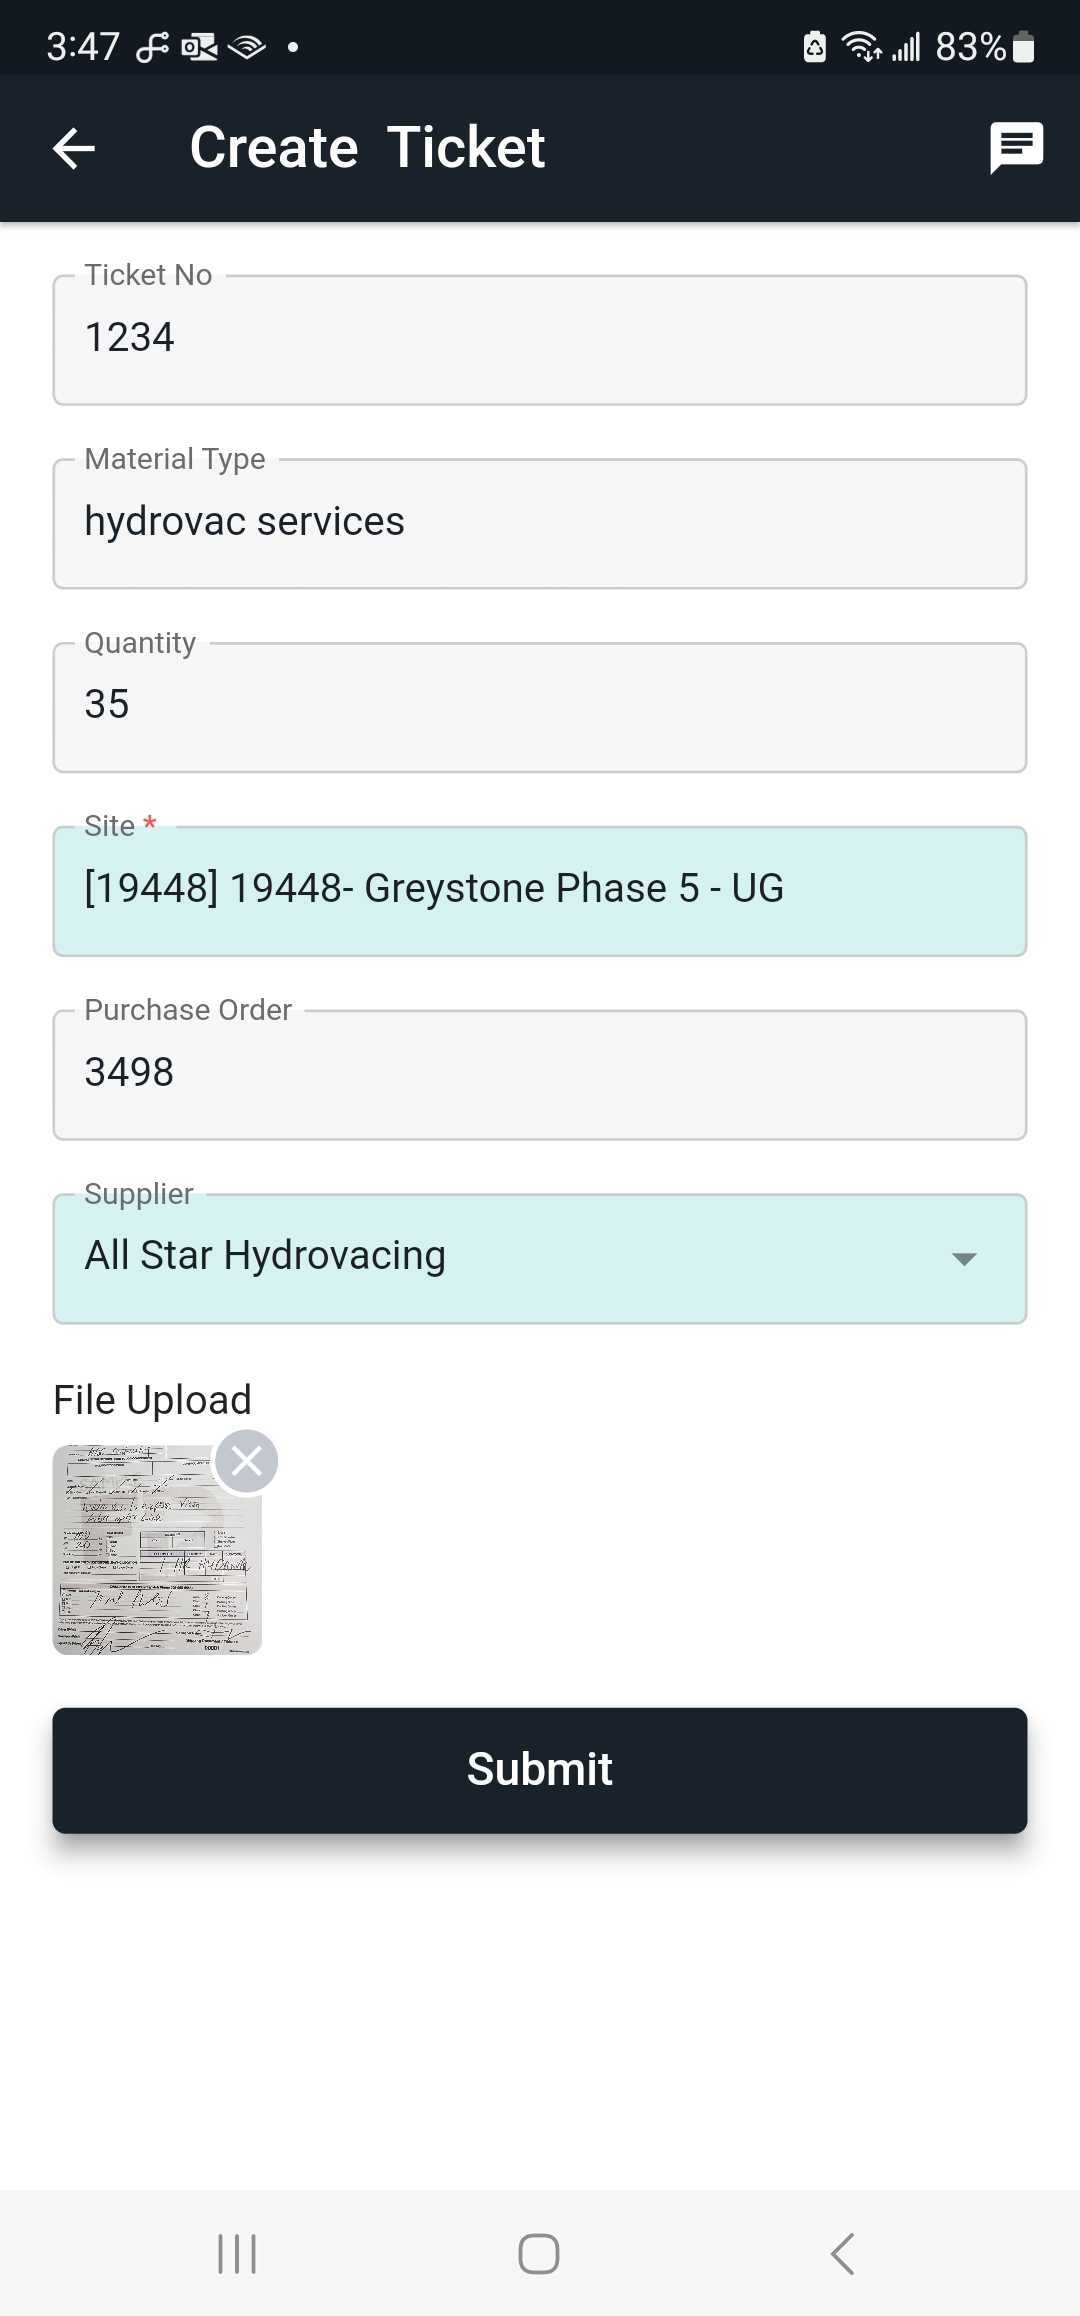This screenshot has width=1080, height=2316.
Task: Open the Site selector for Greystone Phase 5
Action: tap(540, 891)
